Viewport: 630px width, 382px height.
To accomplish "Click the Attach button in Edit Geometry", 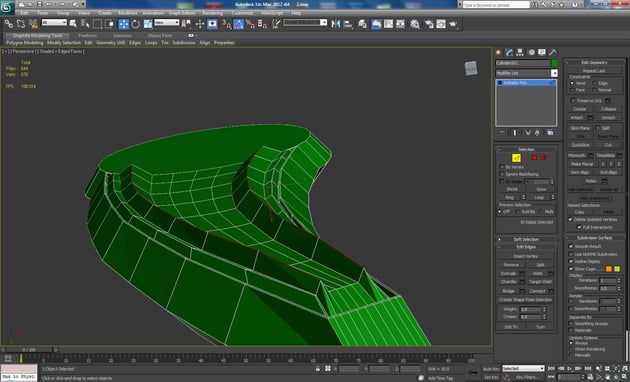I will tap(577, 117).
